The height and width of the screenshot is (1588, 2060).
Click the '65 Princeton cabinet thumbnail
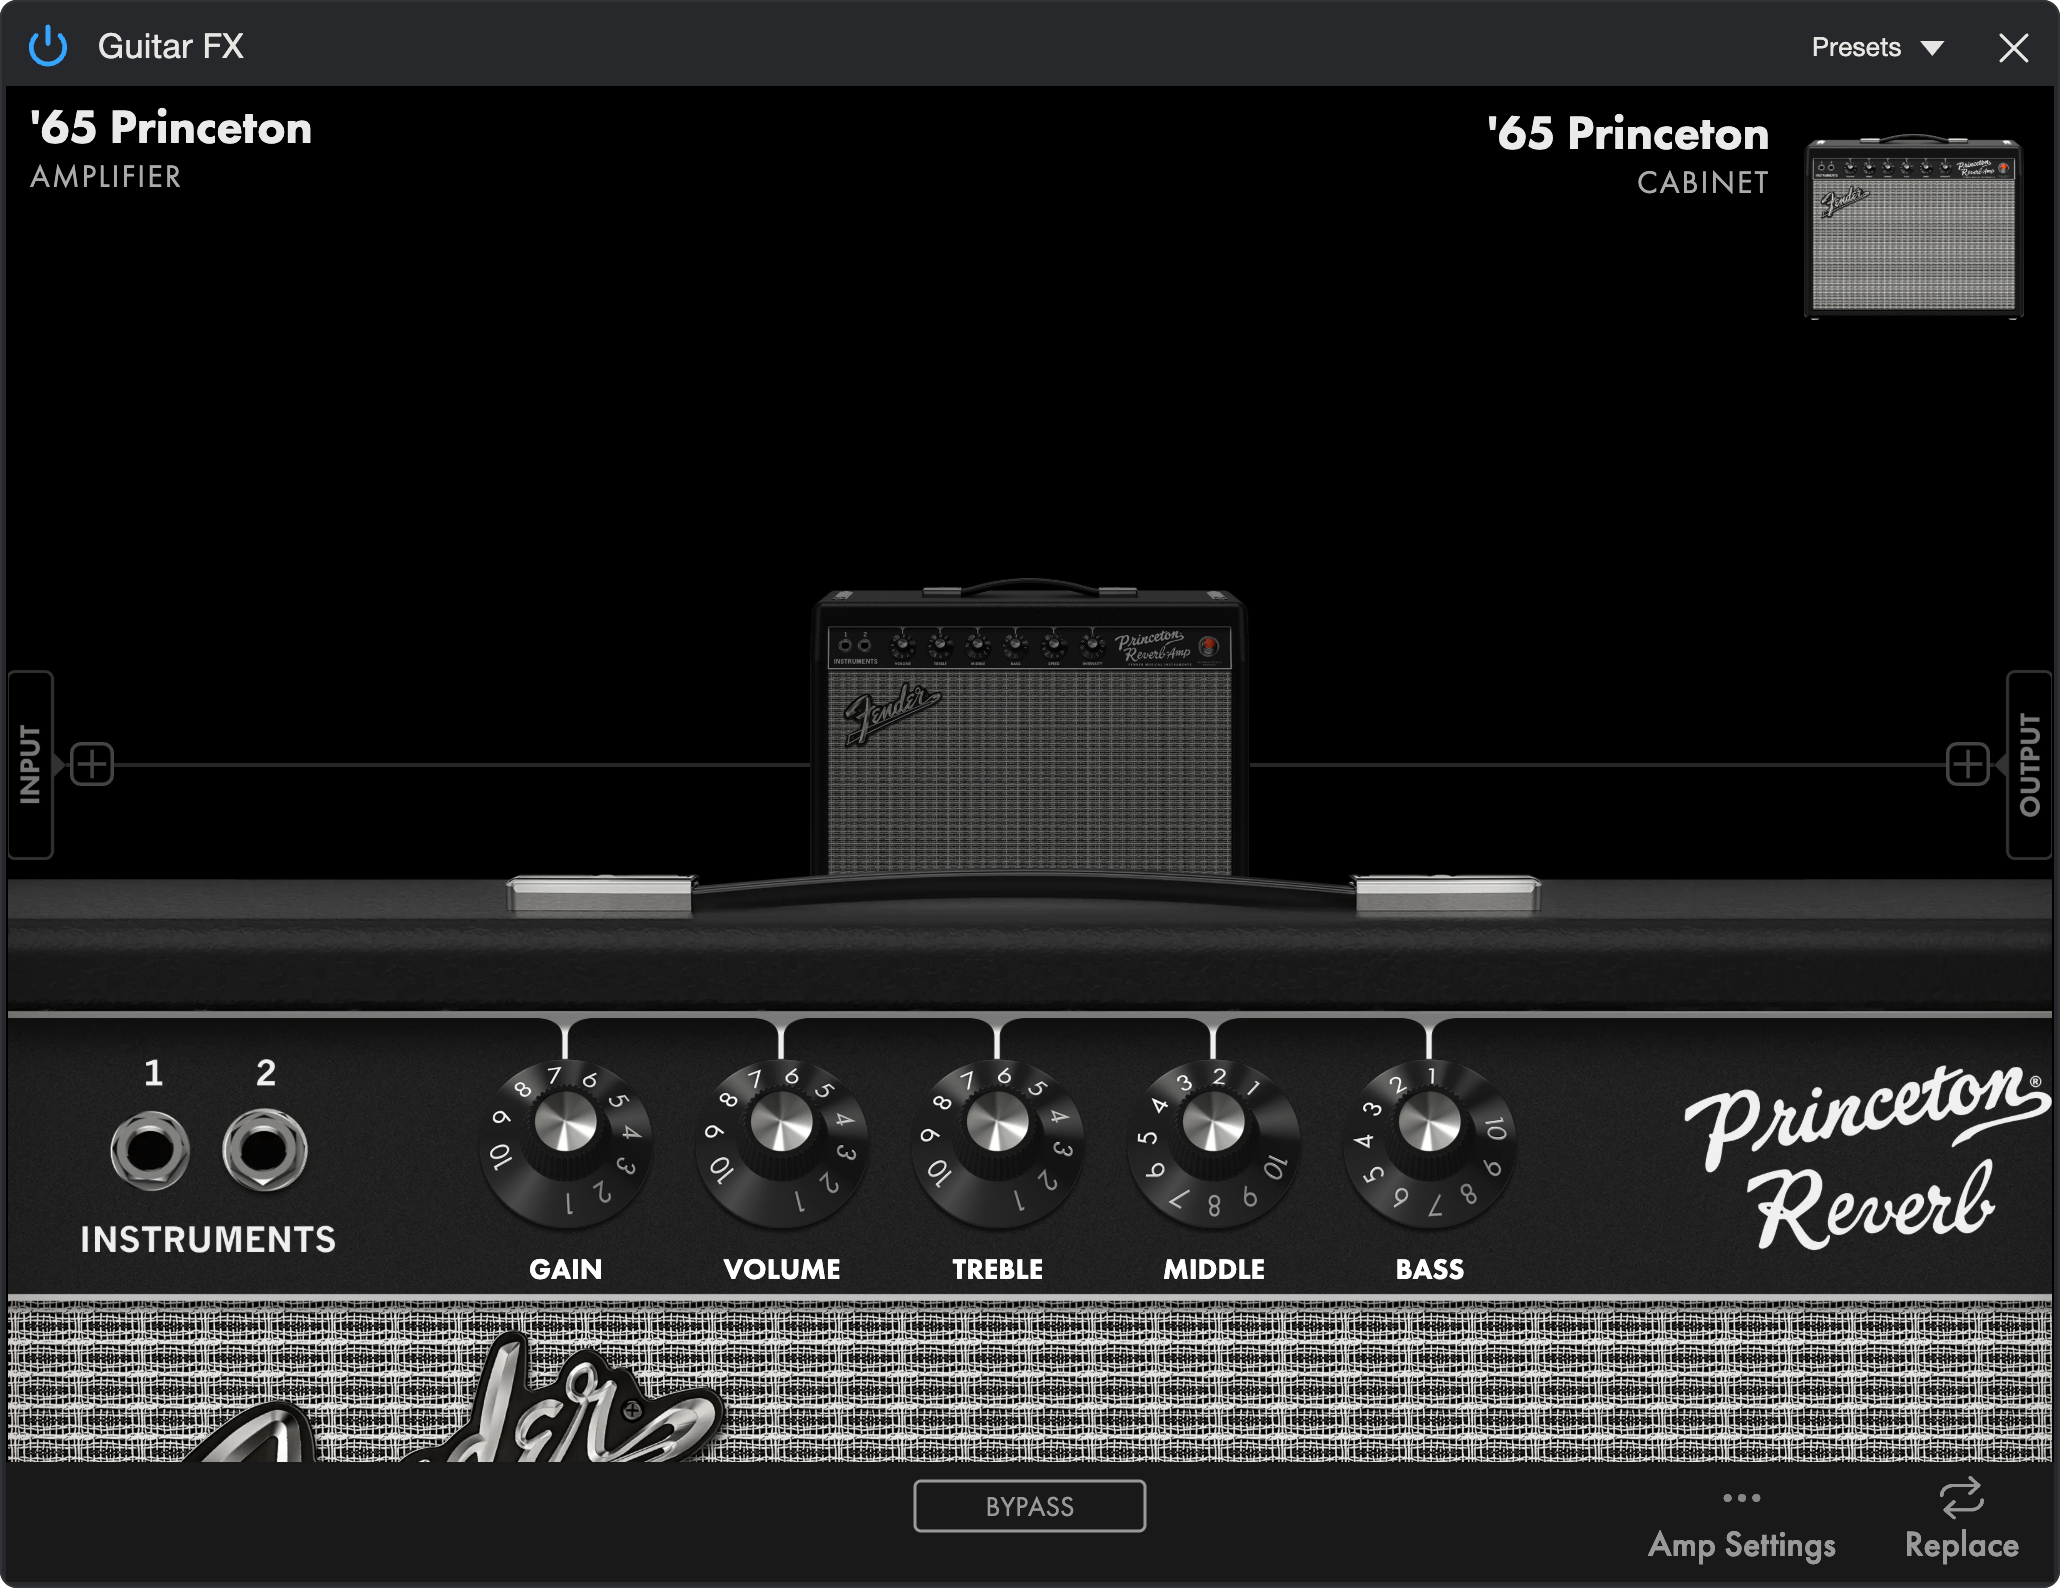point(1913,230)
